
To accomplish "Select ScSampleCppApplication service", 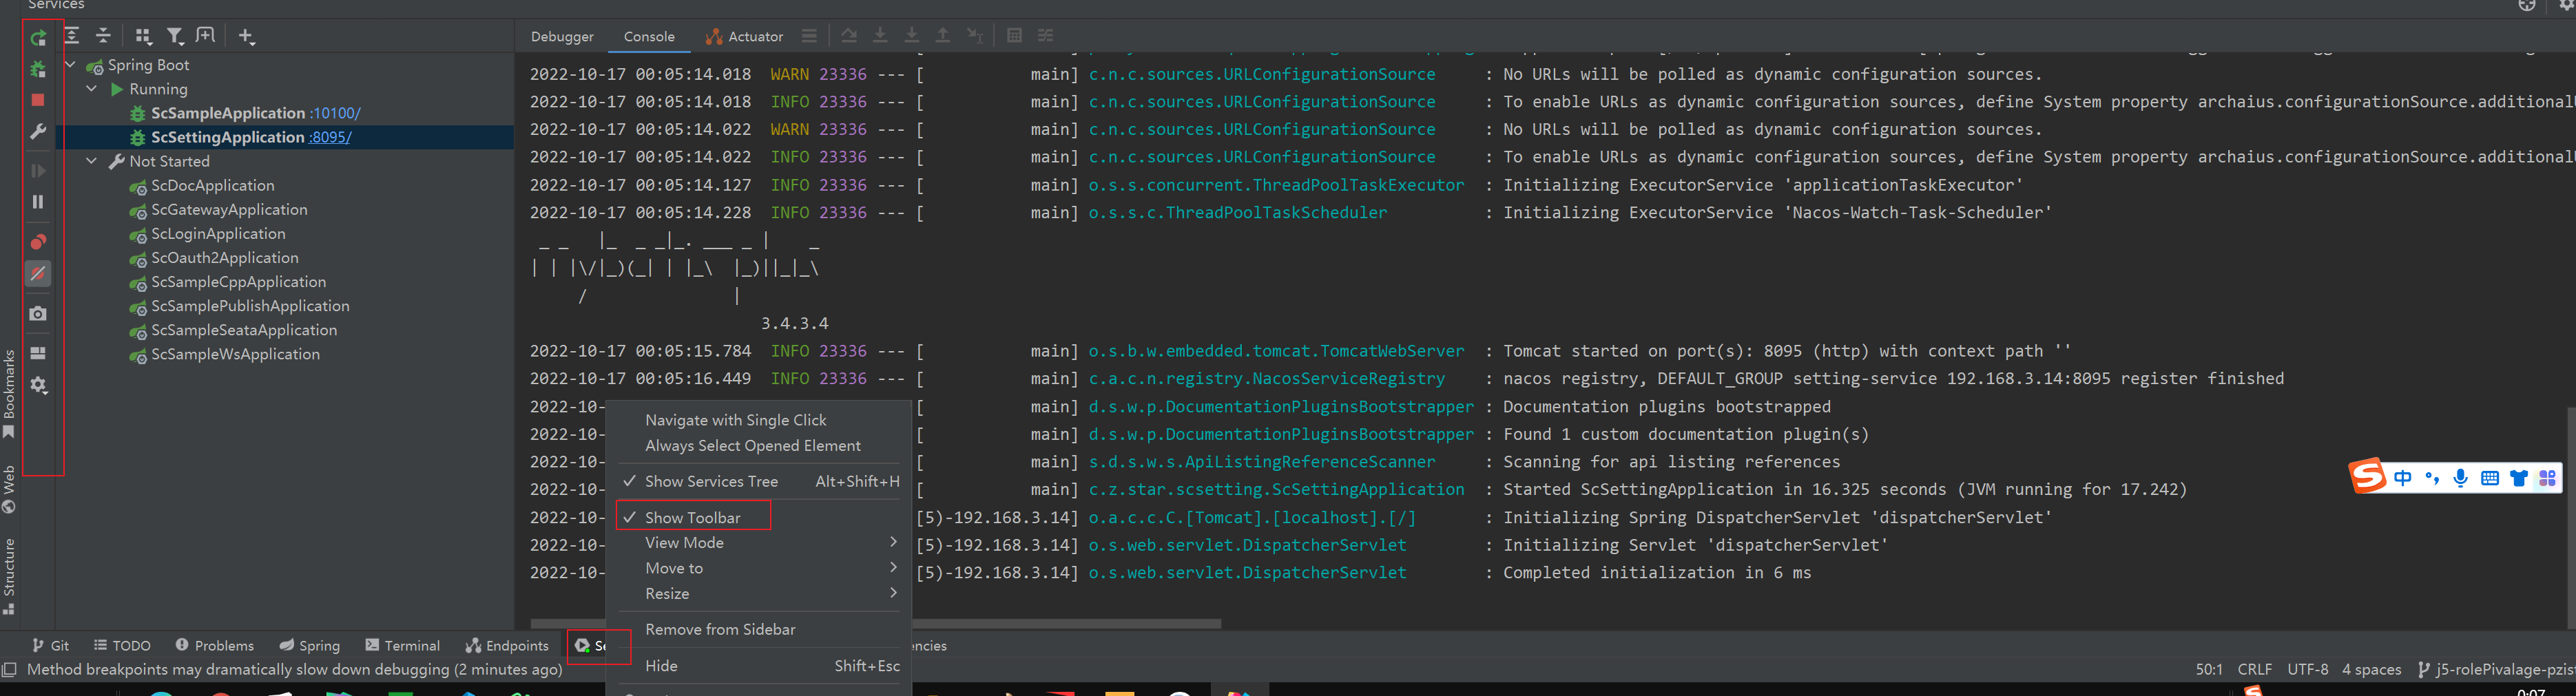I will click(238, 281).
